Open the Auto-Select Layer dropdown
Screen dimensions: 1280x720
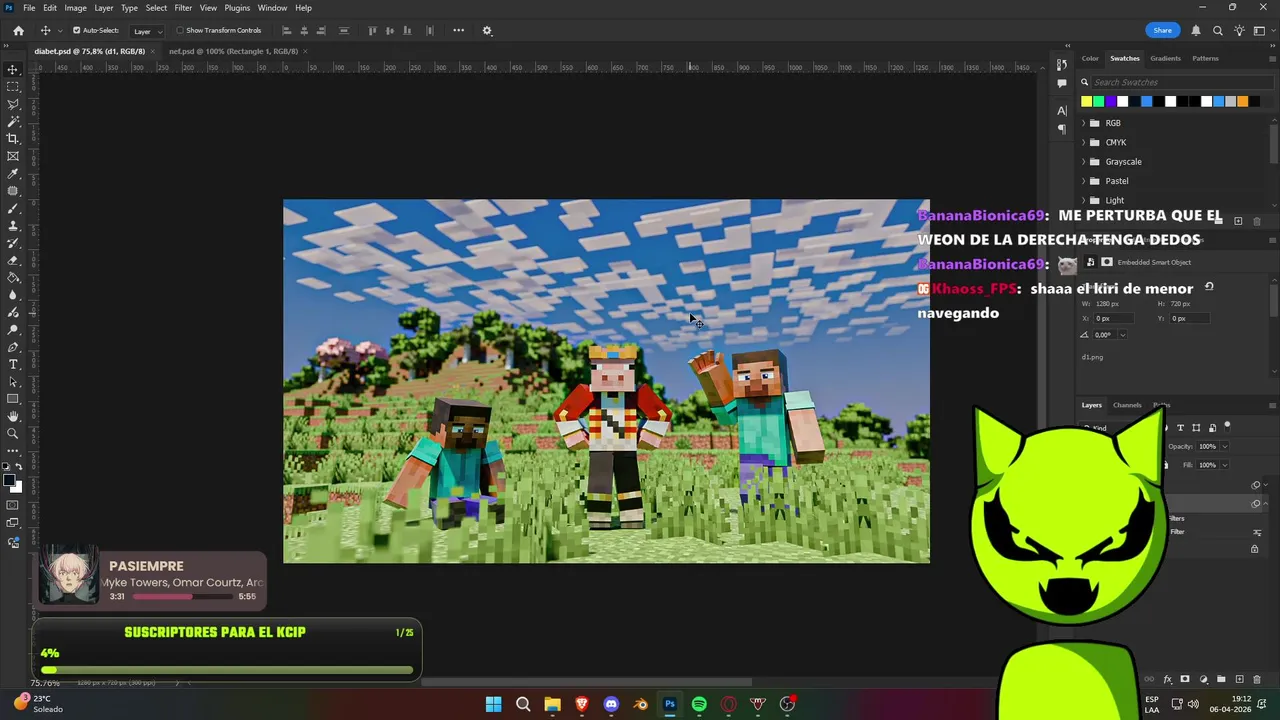tap(147, 31)
